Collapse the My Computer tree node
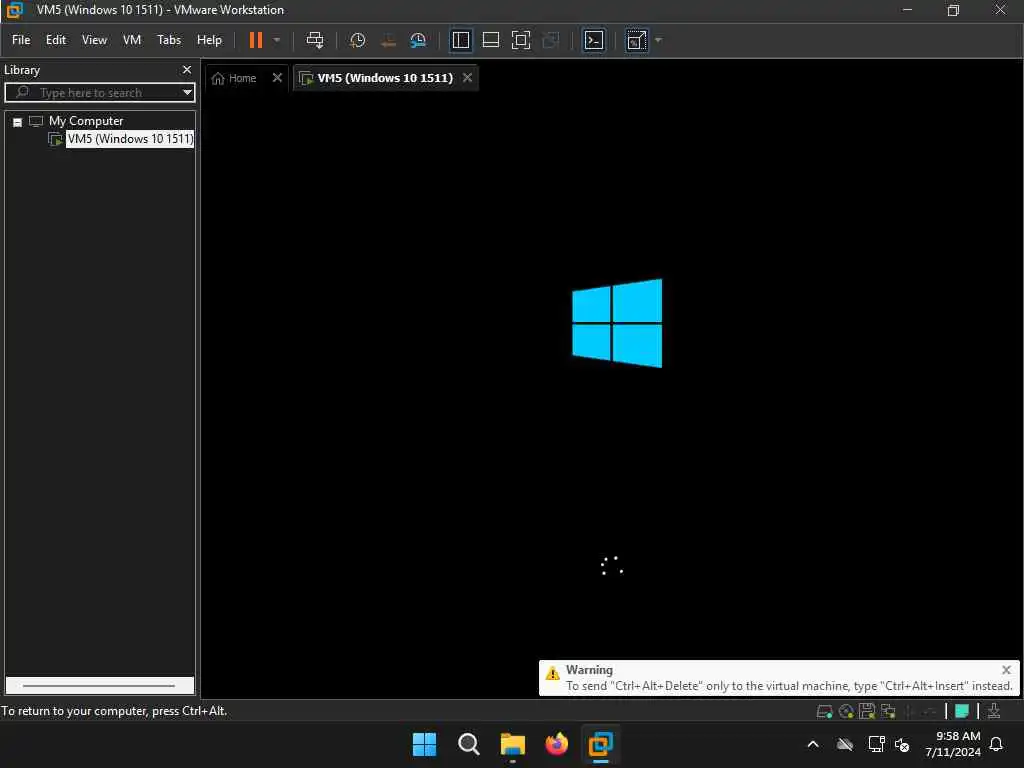This screenshot has height=768, width=1024. (x=18, y=122)
